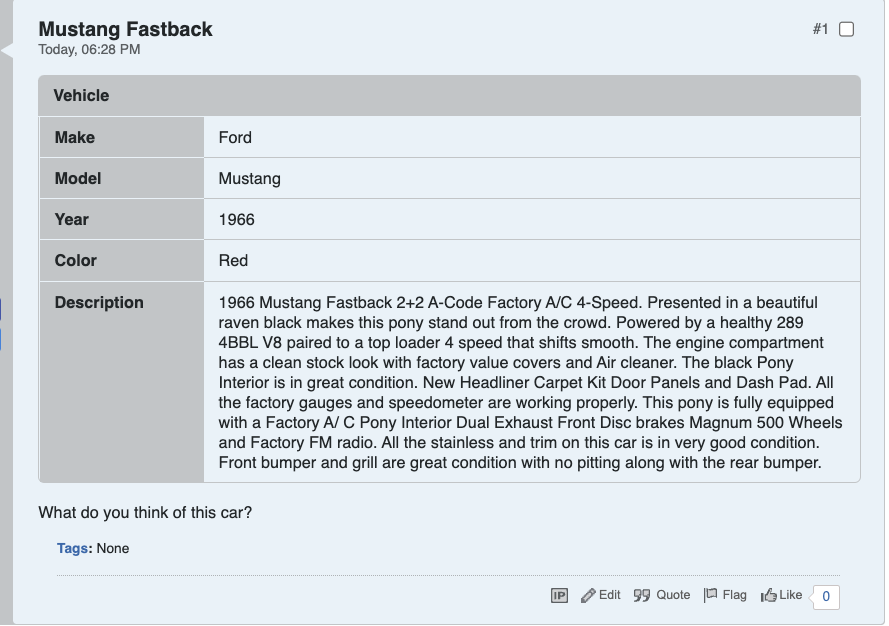
Task: Click the Like text label
Action: (x=790, y=595)
